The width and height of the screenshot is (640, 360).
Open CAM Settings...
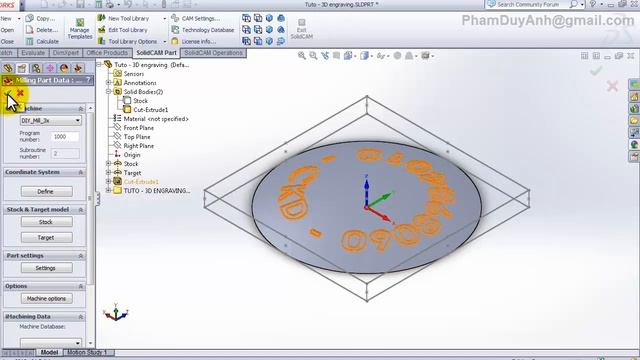[x=196, y=19]
